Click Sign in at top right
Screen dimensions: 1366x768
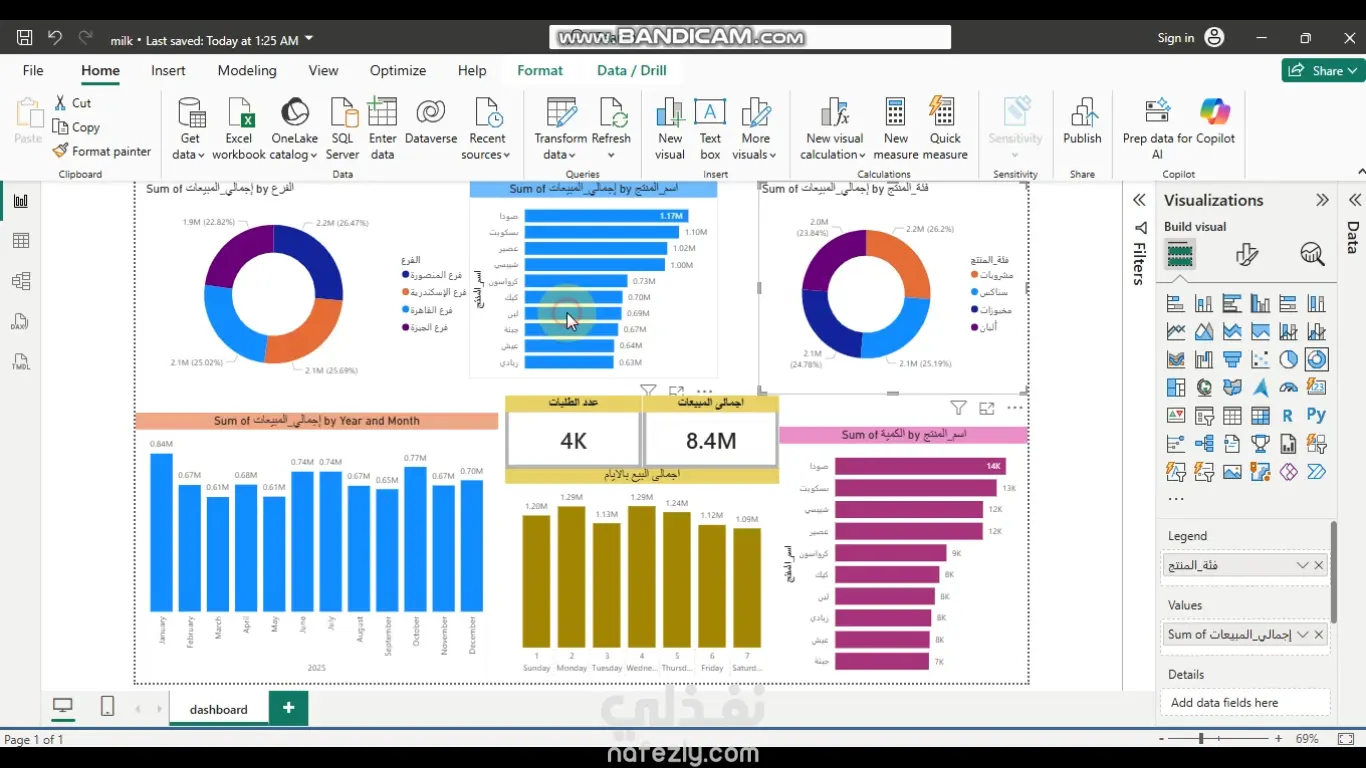point(1176,38)
